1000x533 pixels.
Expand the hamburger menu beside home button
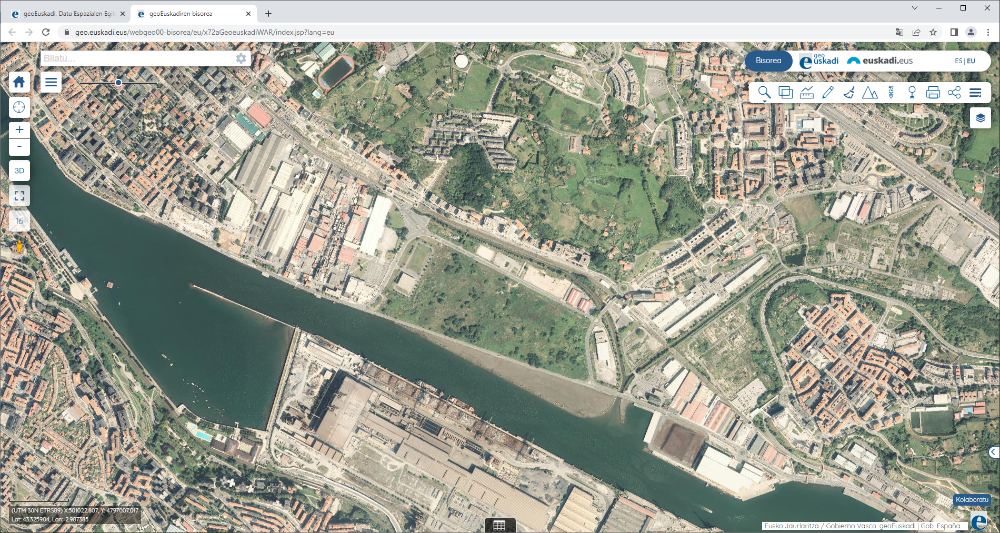click(x=51, y=82)
